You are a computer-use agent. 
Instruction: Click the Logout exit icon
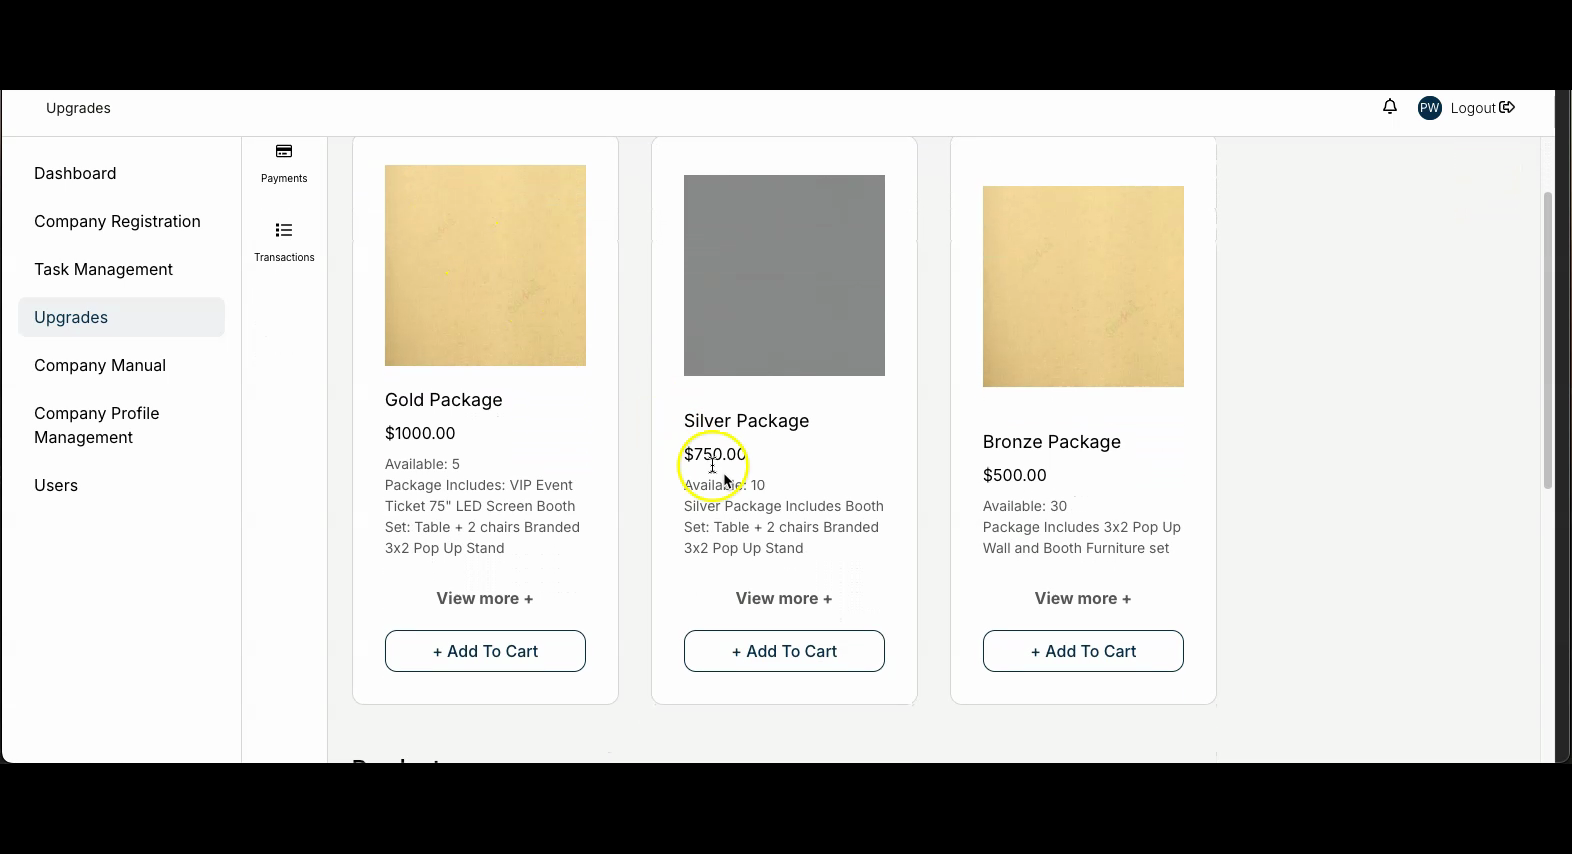click(1507, 108)
